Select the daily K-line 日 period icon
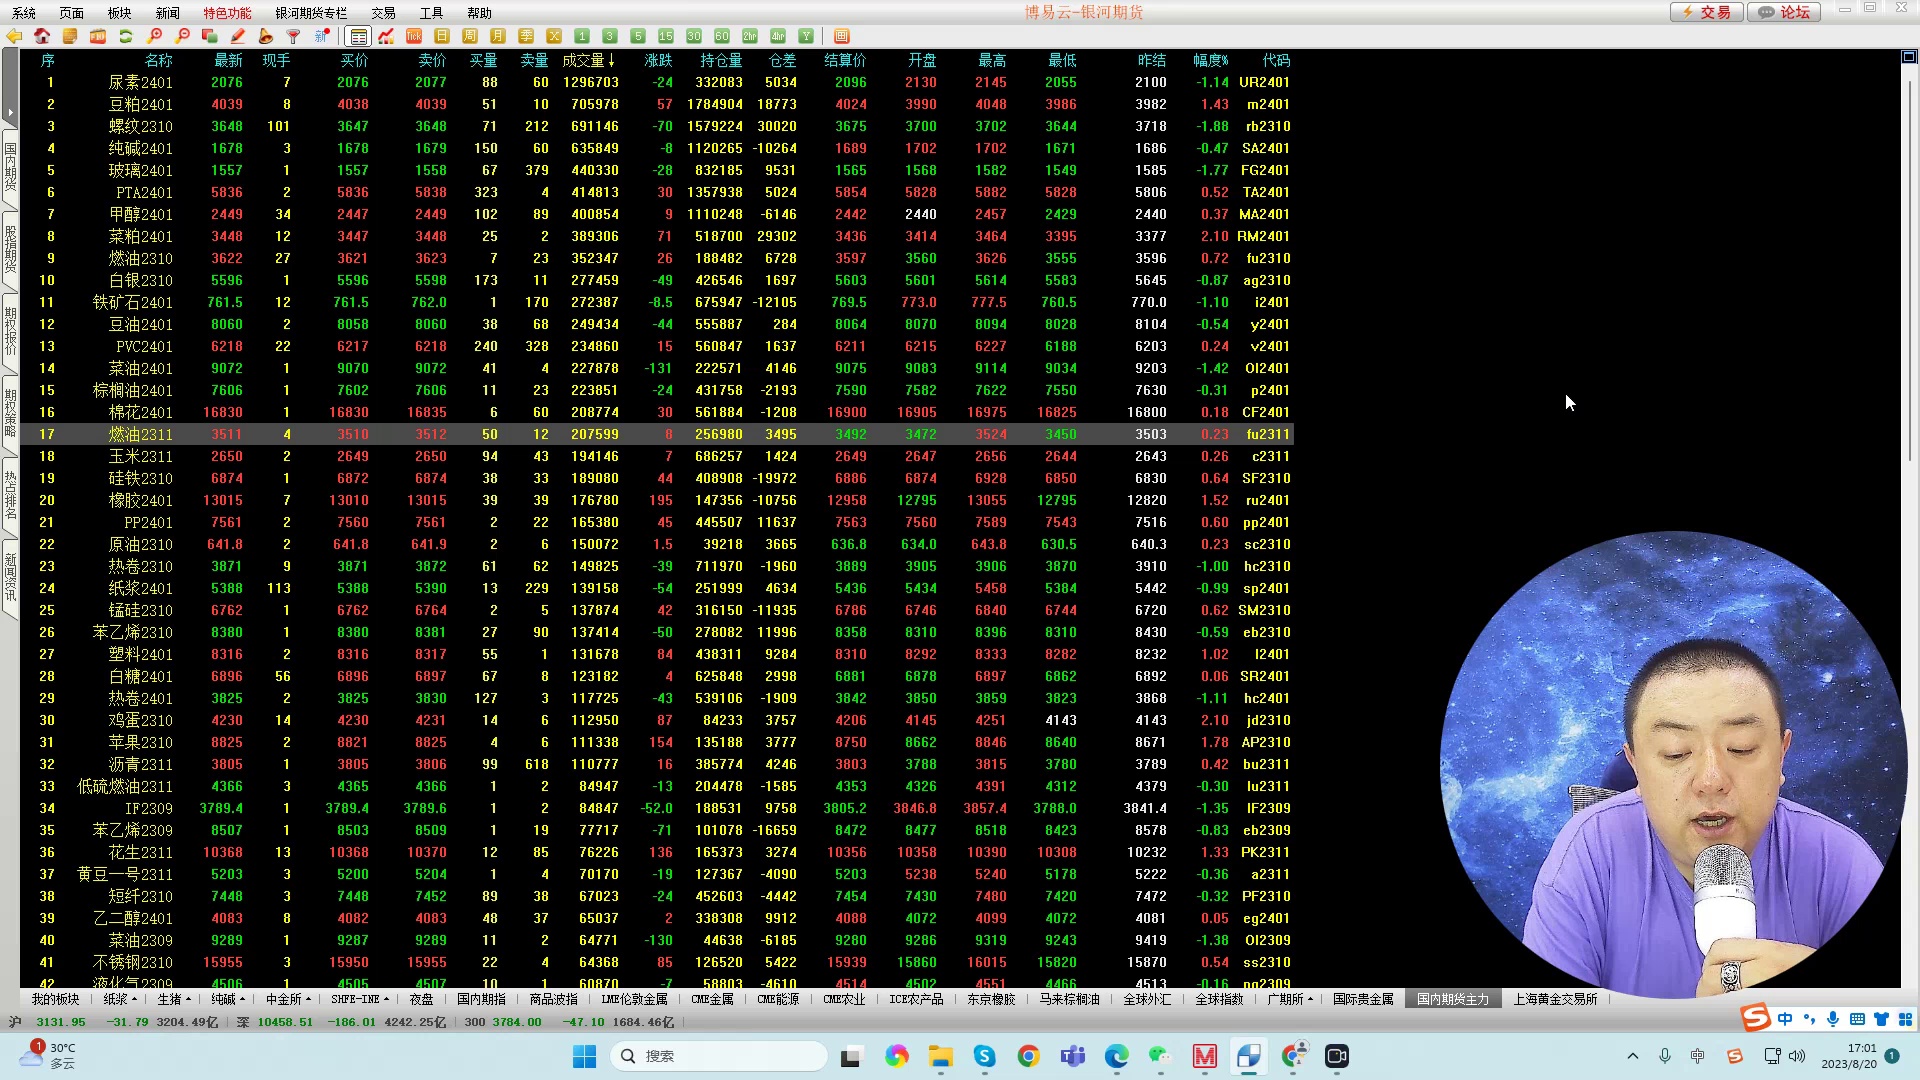The image size is (1920, 1080). [442, 36]
